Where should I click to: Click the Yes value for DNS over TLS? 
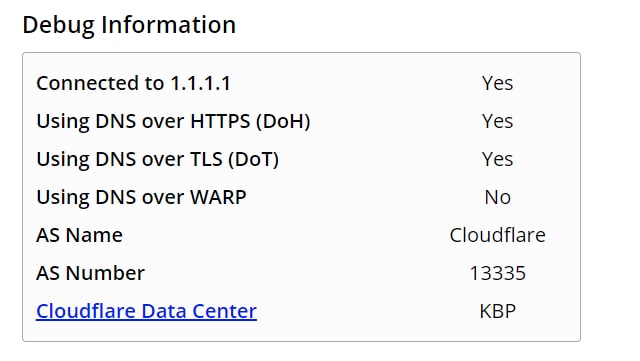(x=497, y=159)
